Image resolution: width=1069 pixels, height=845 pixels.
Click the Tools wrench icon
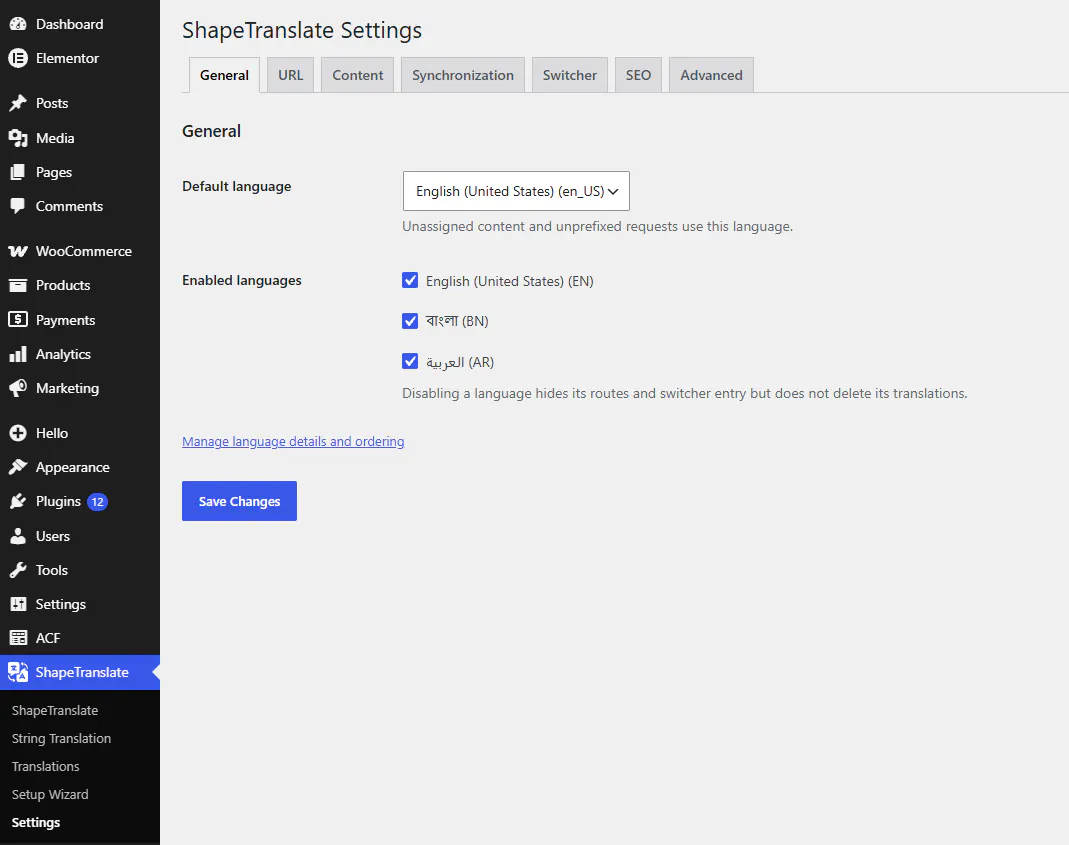coord(18,570)
